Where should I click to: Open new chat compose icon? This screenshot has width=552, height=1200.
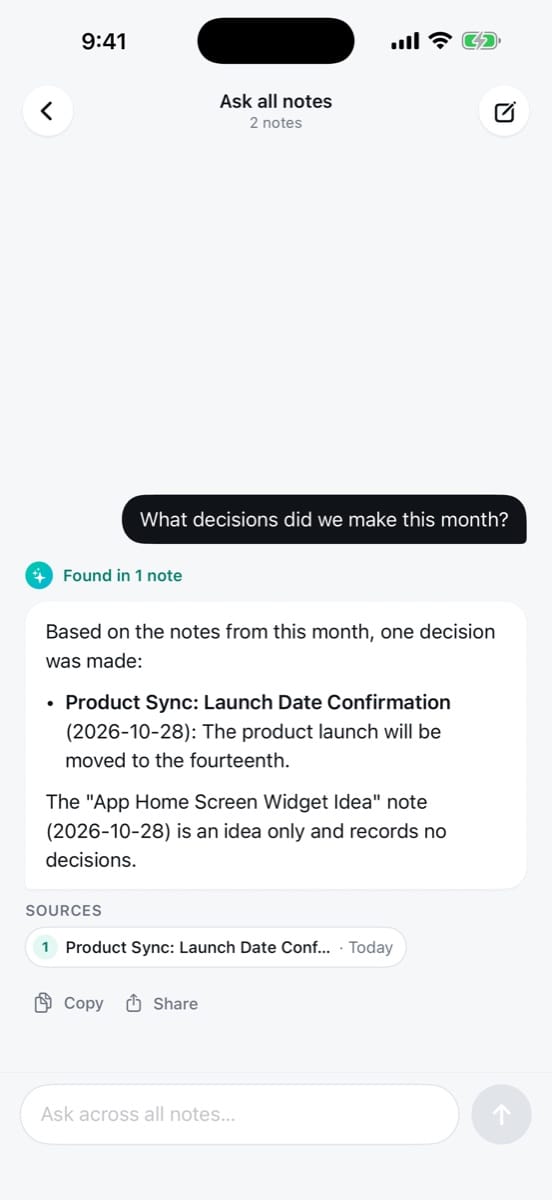(x=504, y=111)
